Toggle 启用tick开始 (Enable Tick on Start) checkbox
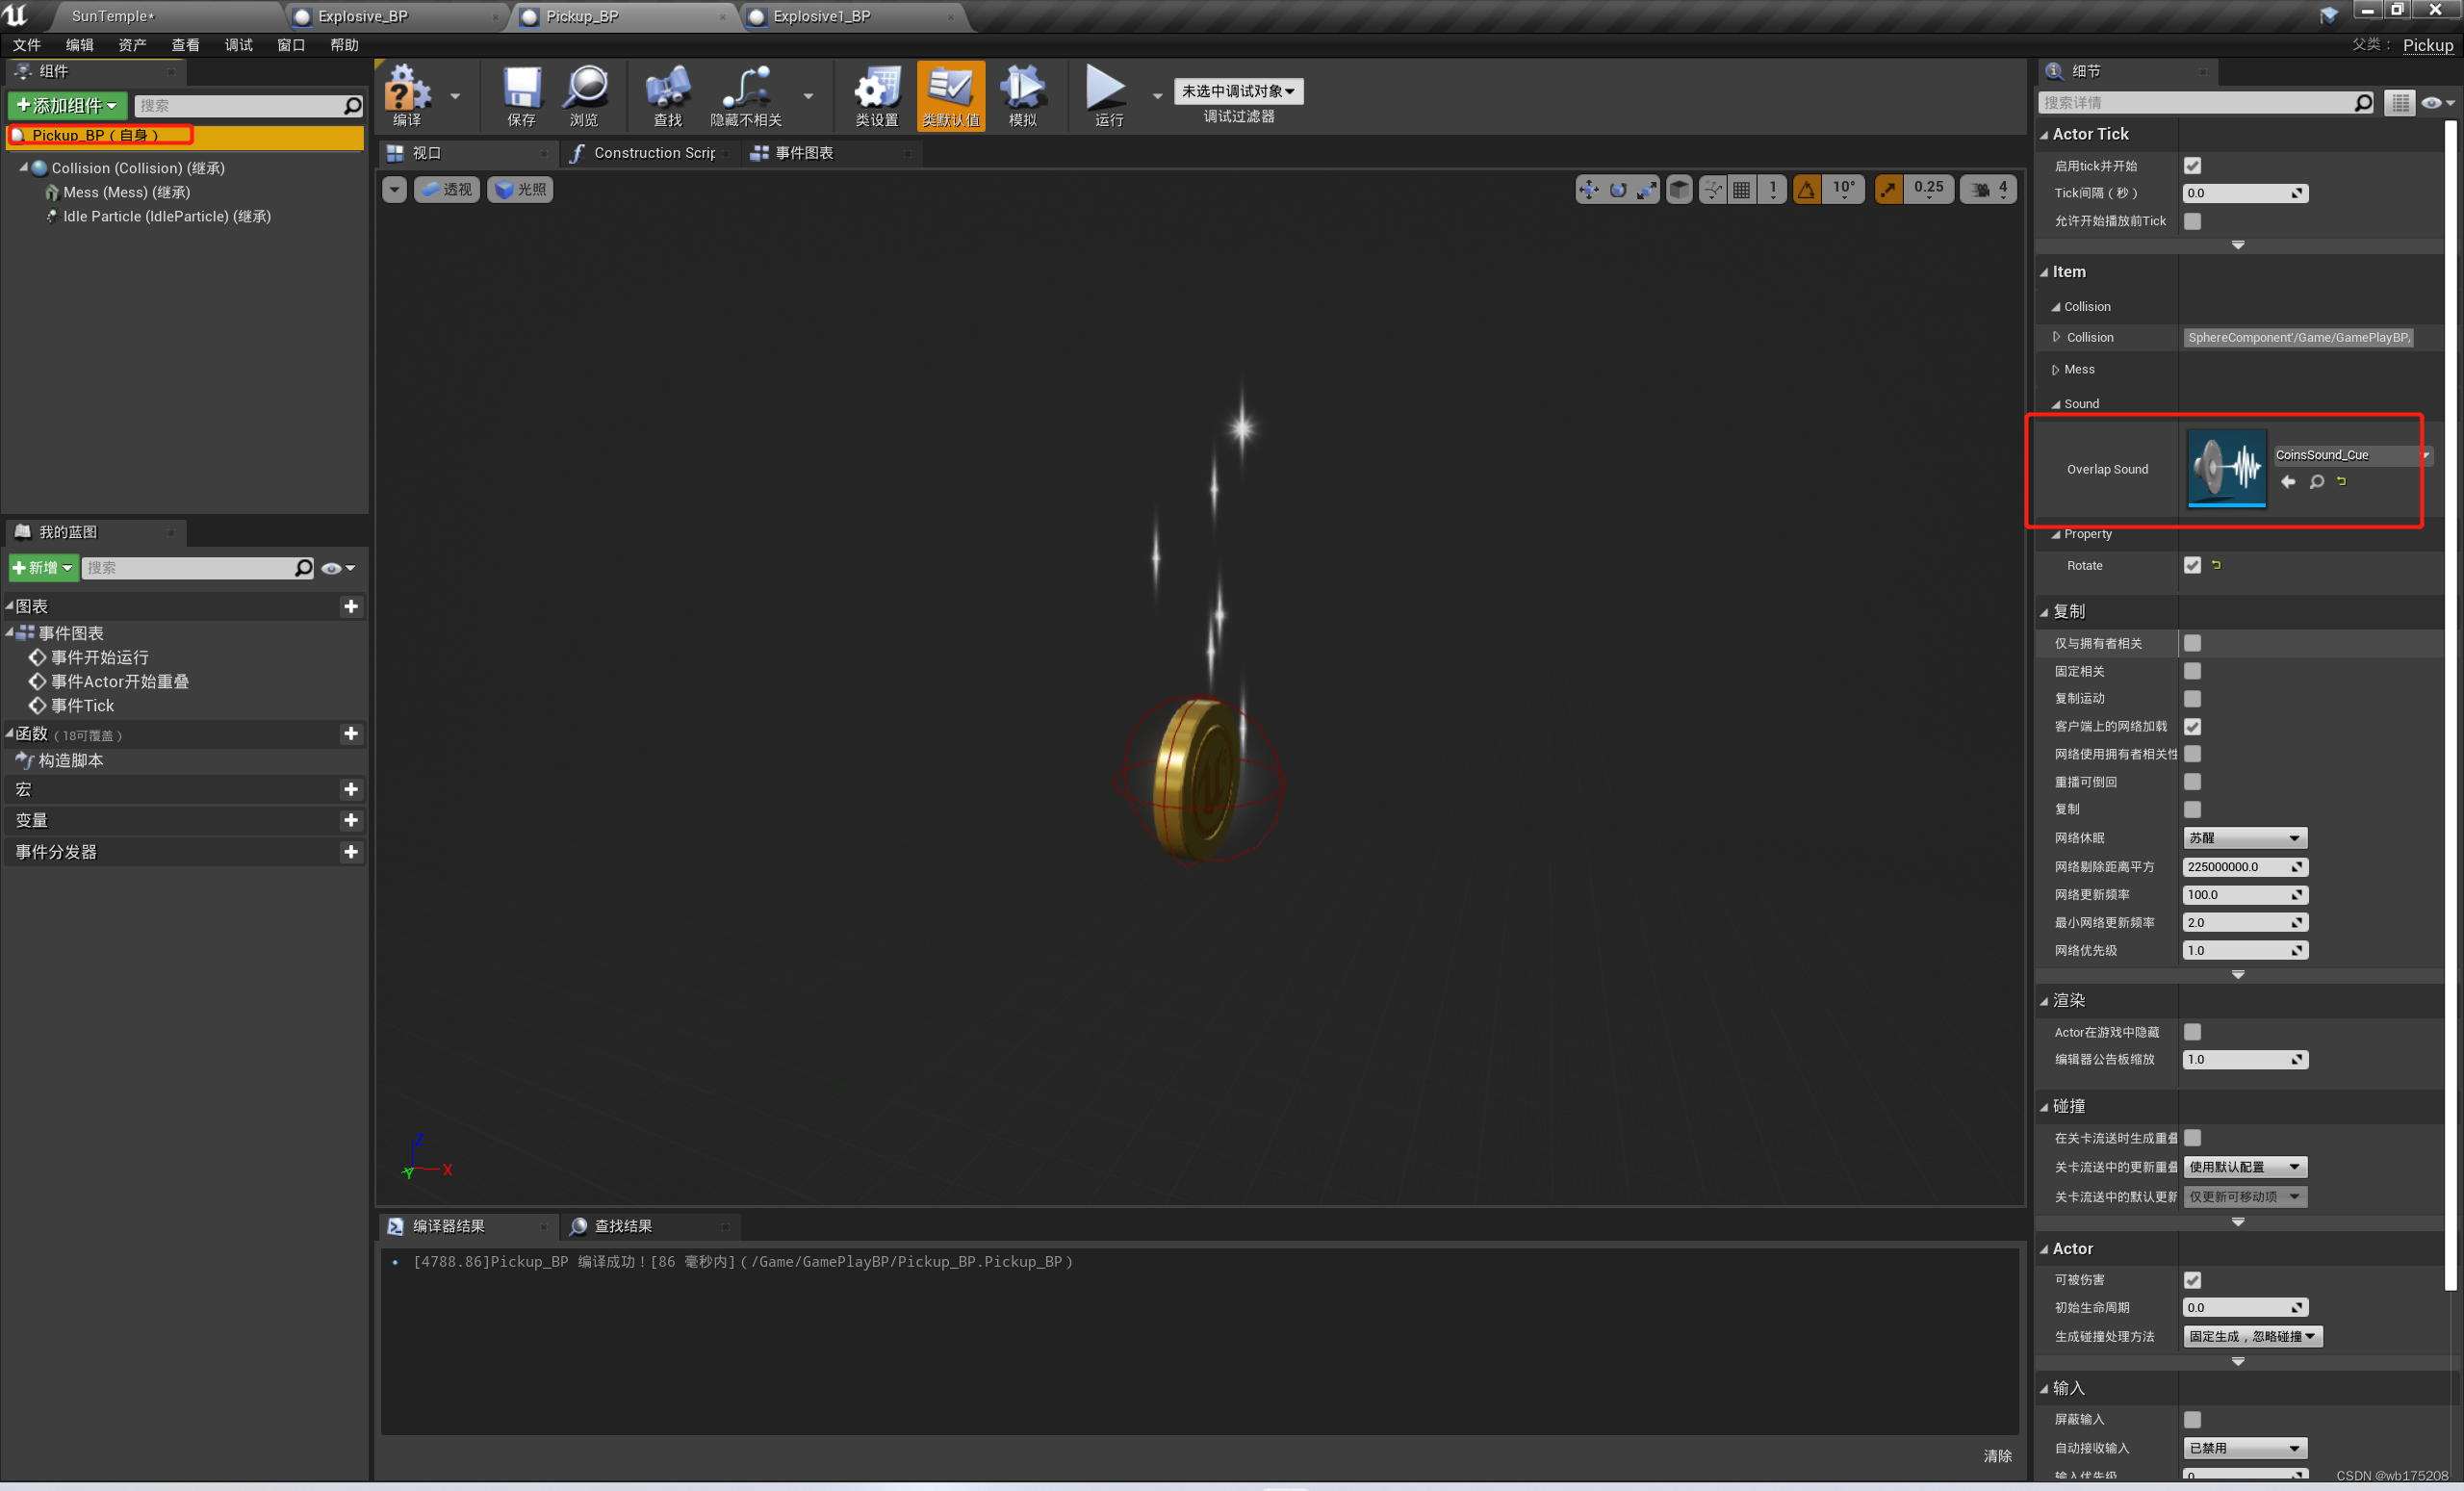This screenshot has width=2464, height=1491. pyautogui.click(x=2192, y=164)
